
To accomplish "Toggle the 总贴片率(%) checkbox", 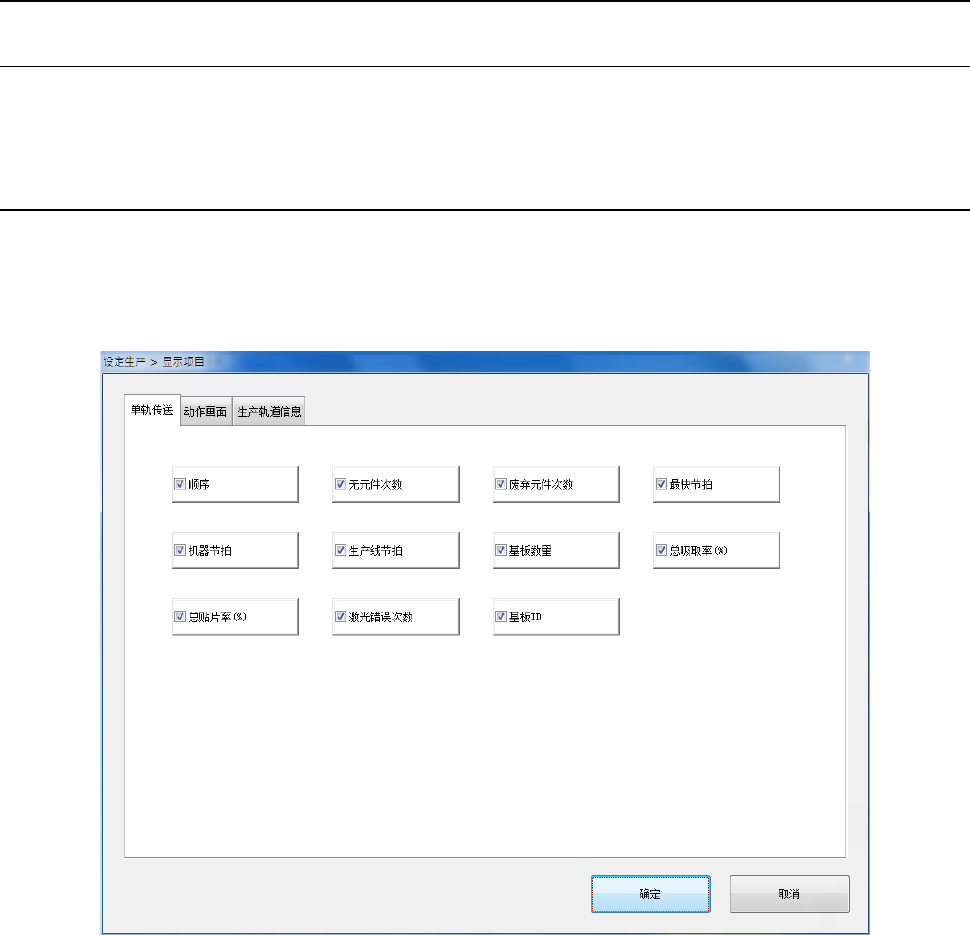I will 180,616.
